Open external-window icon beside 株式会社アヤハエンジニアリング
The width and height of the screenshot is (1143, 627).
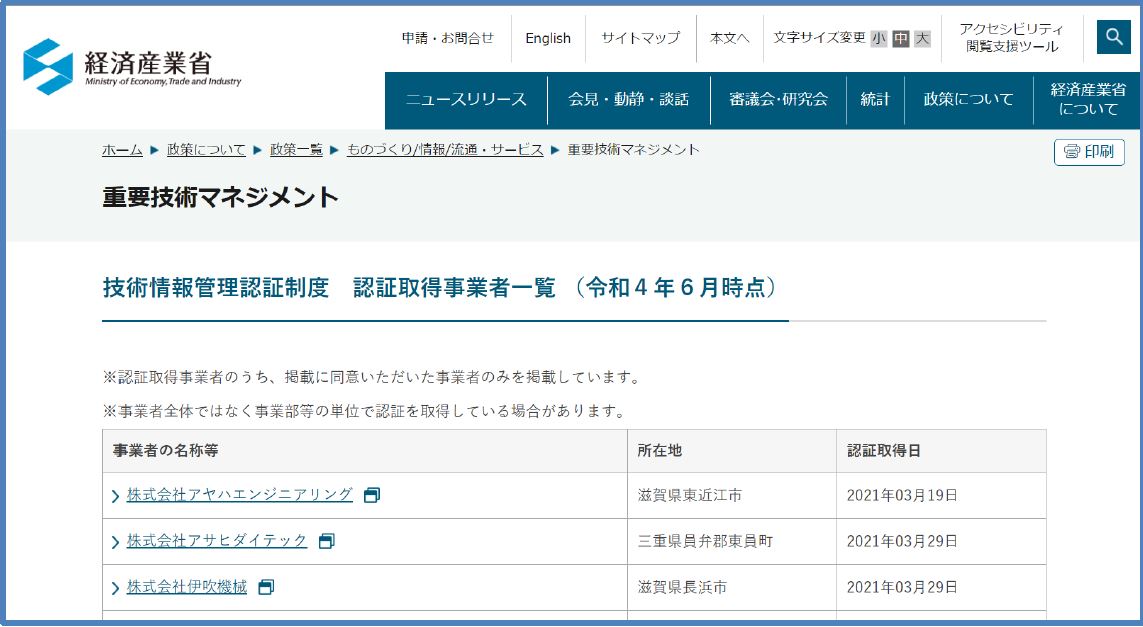pos(372,495)
